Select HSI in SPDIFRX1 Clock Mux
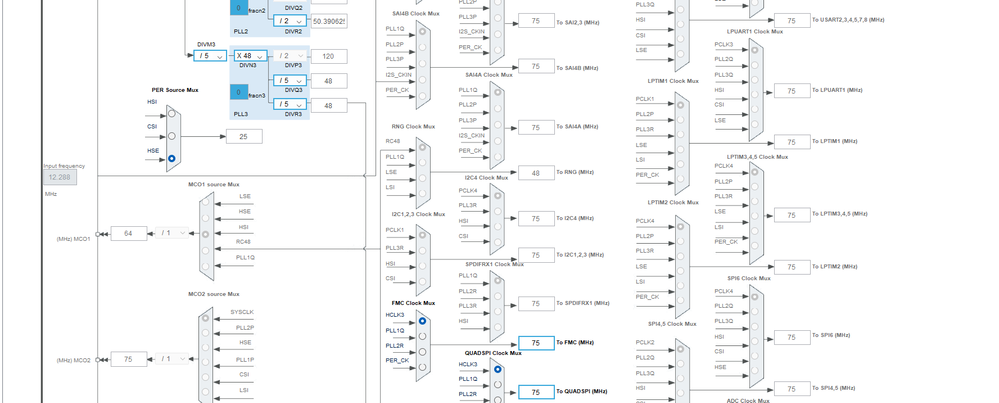 tap(498, 327)
